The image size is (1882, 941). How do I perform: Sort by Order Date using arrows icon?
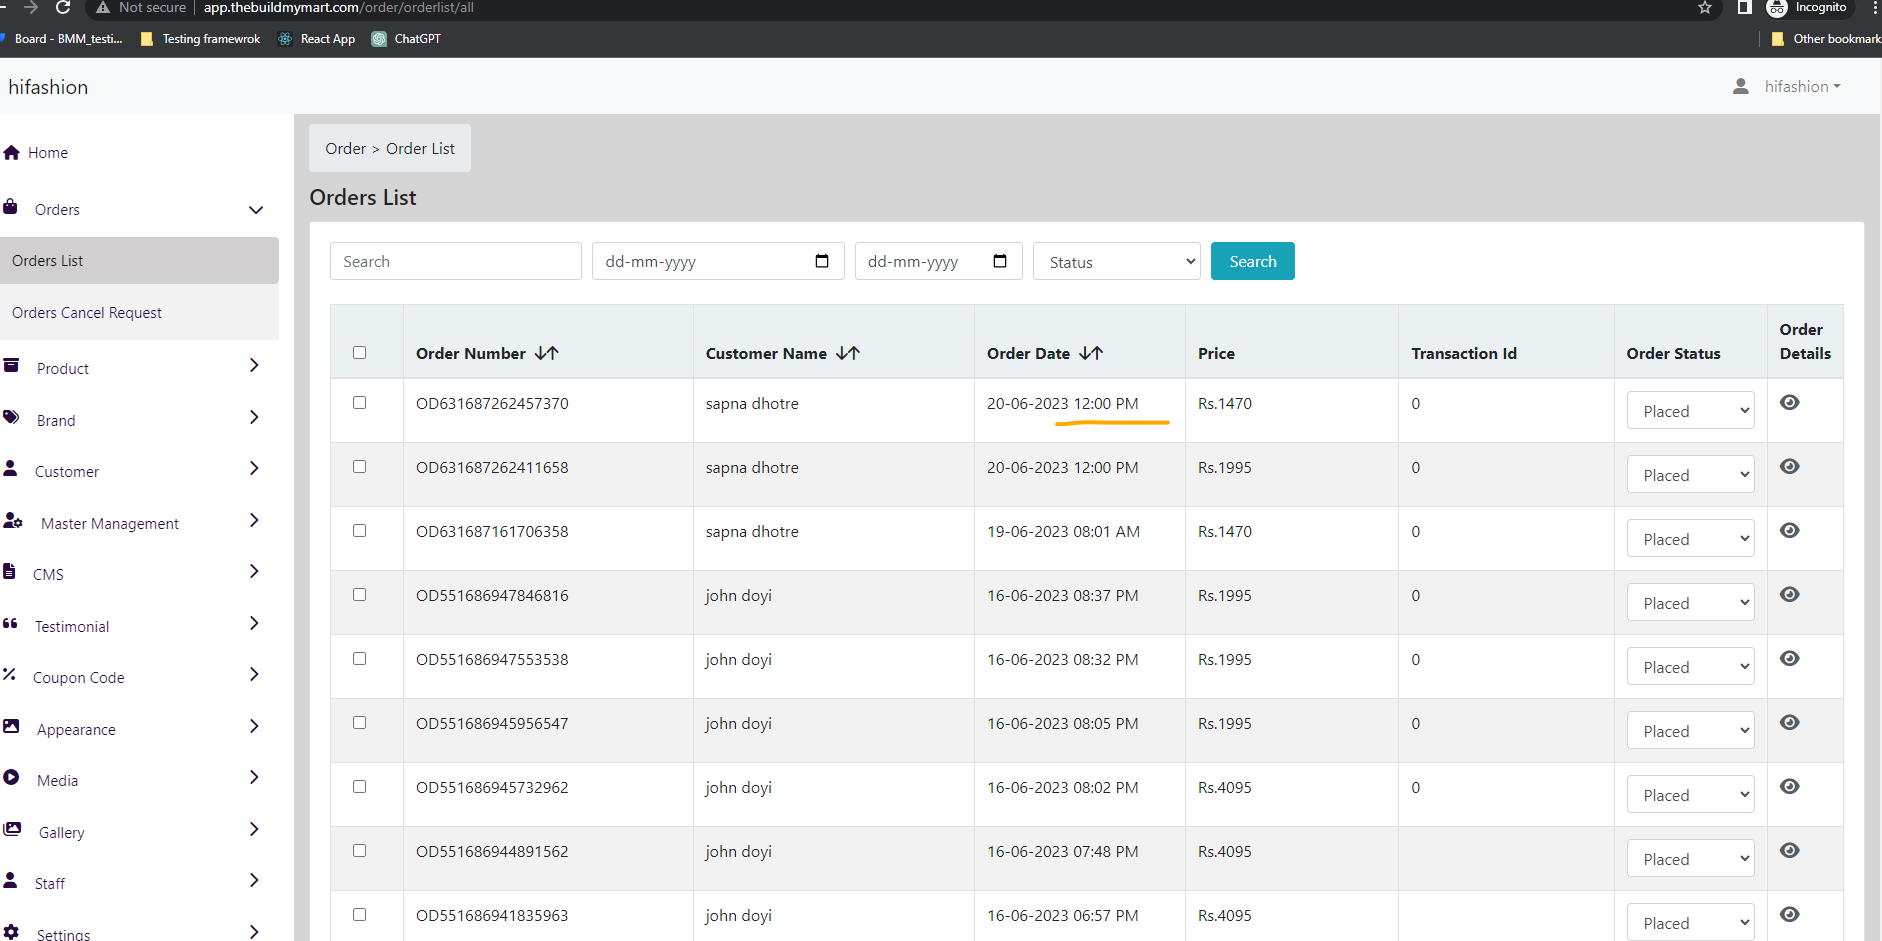click(1091, 353)
